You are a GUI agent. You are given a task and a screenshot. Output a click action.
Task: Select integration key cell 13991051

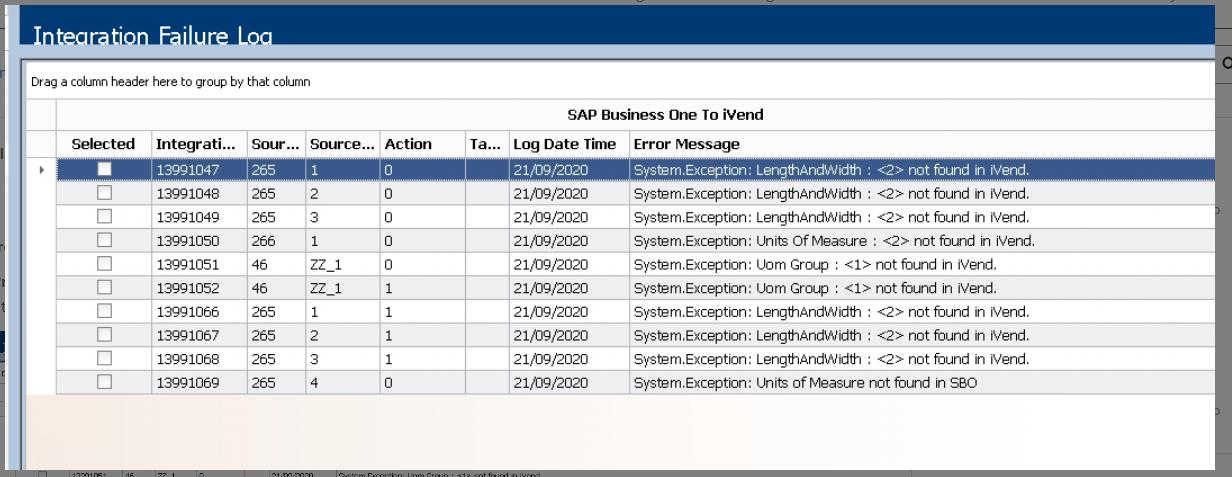point(200,264)
